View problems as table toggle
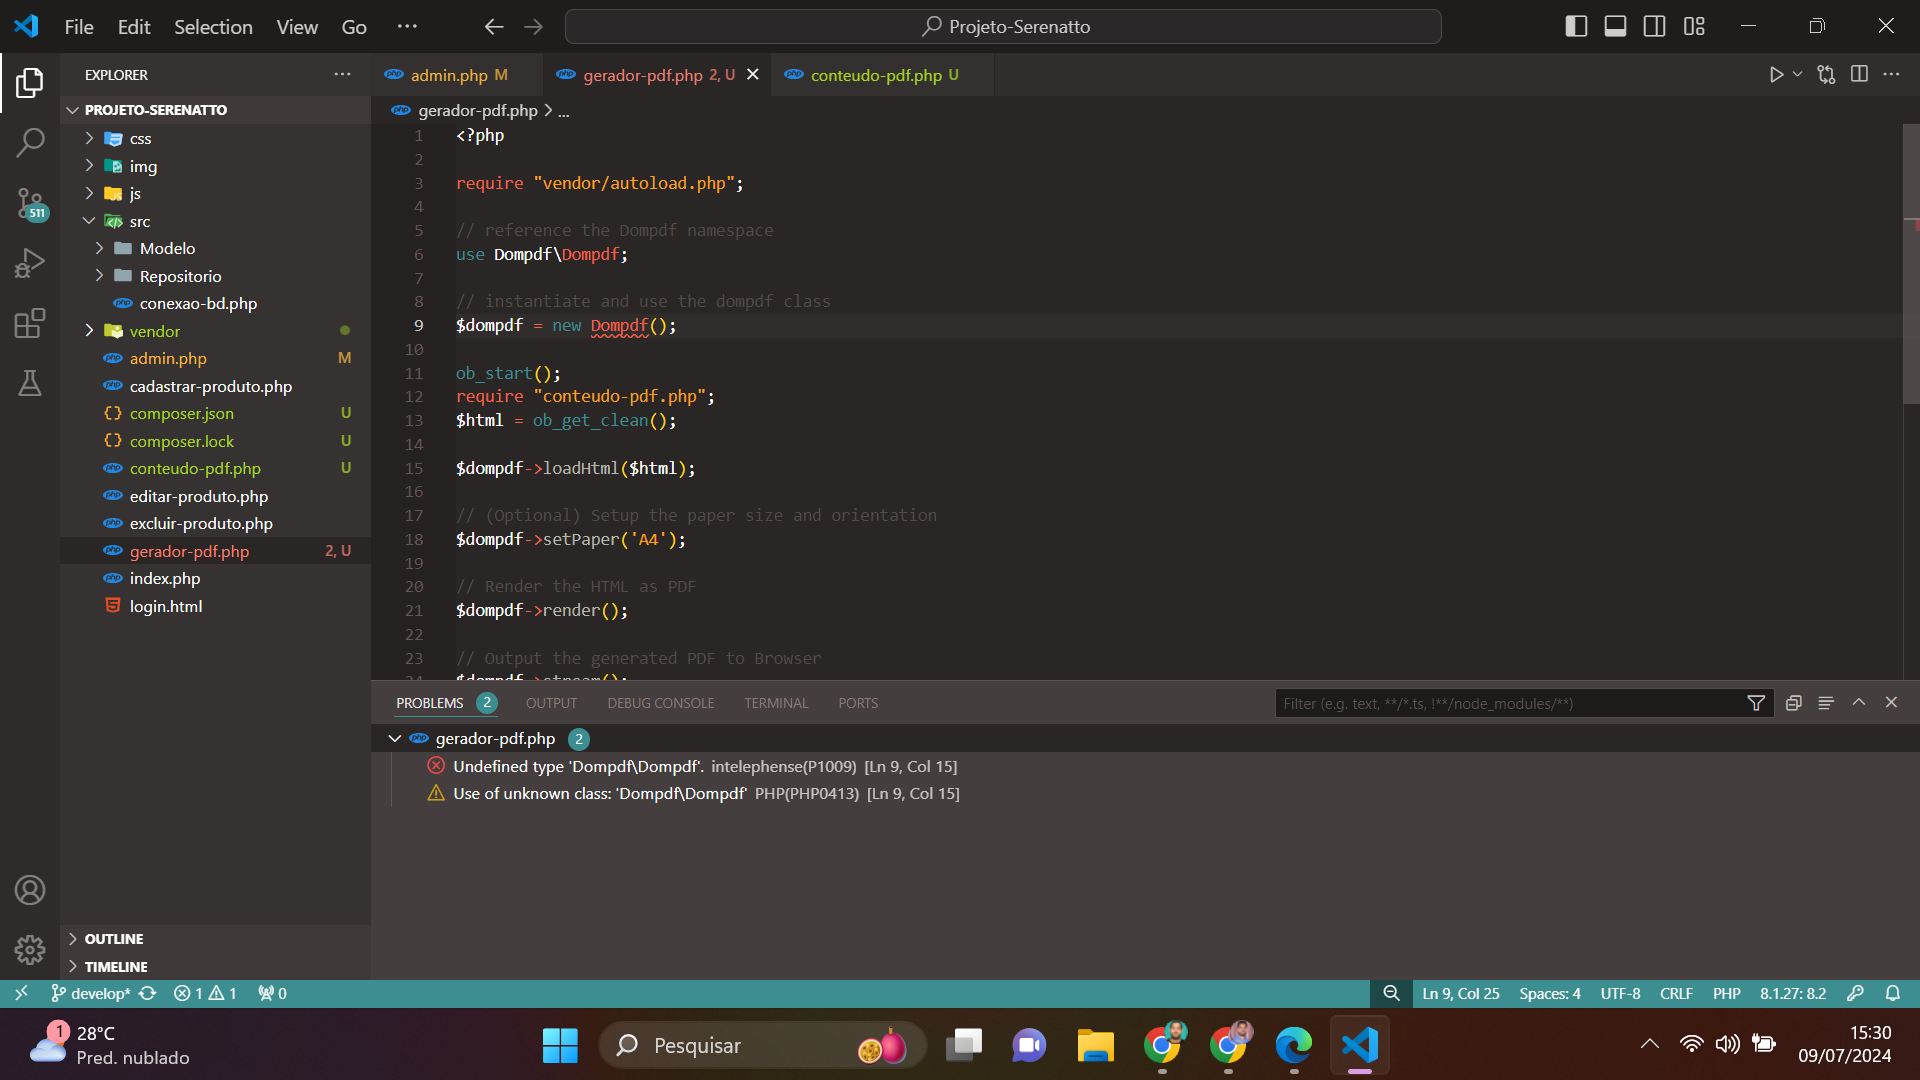 [x=1826, y=703]
